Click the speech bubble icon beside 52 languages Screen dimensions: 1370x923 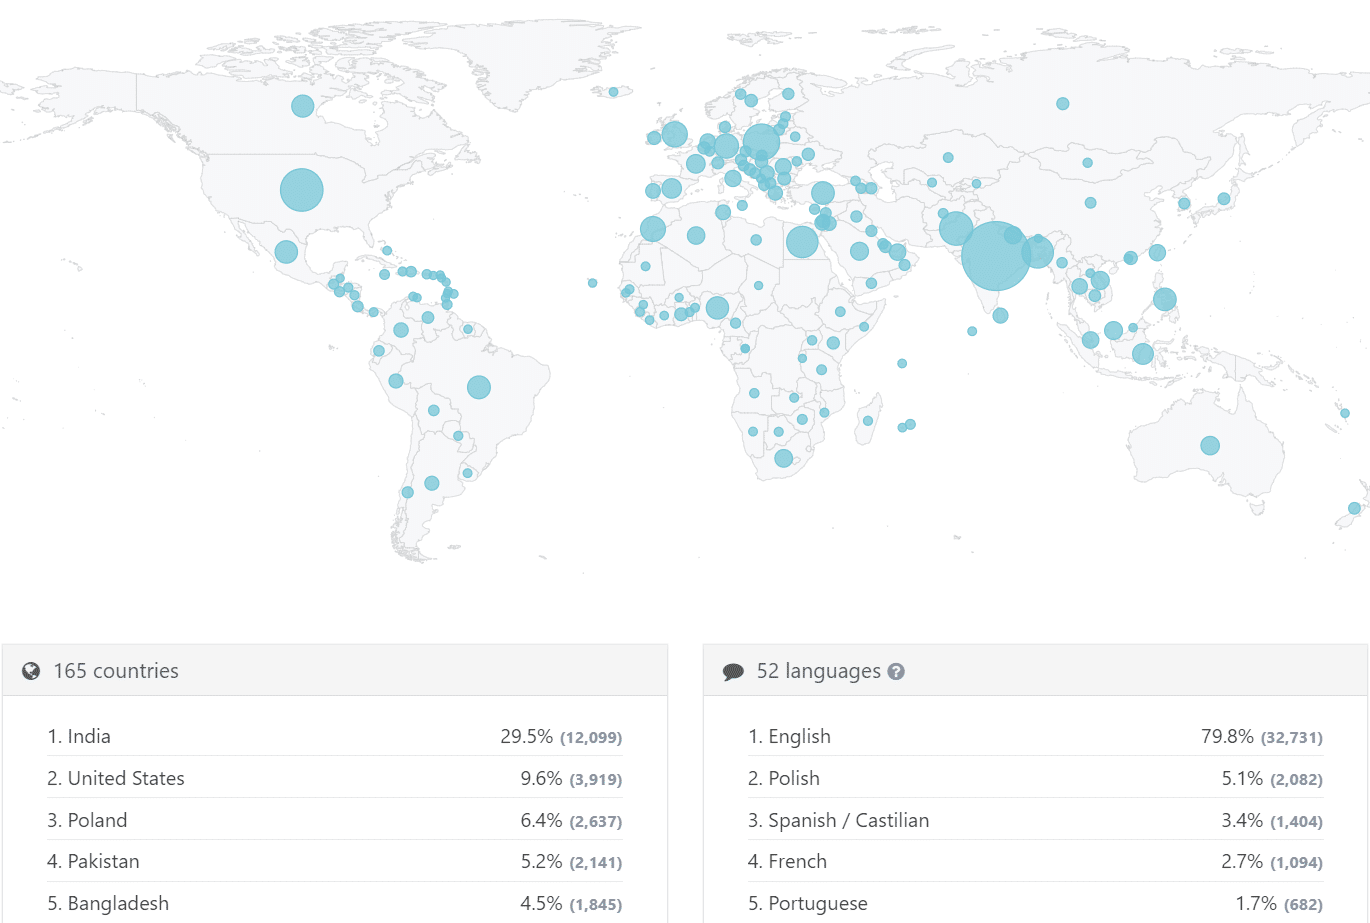click(733, 672)
